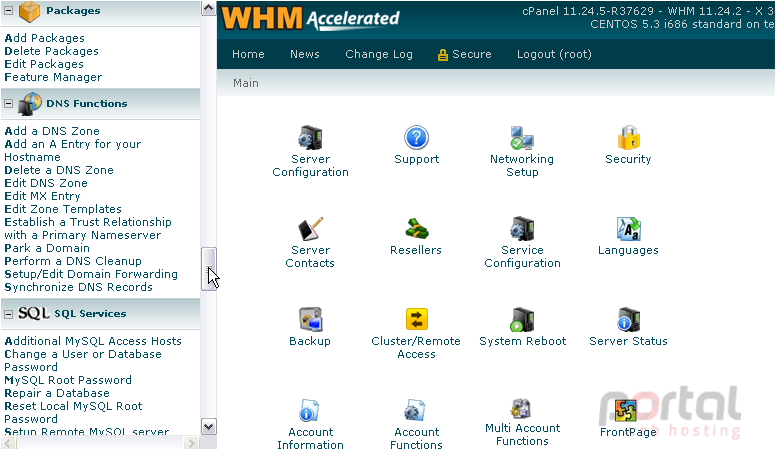Click Change a User or Database Password
The width and height of the screenshot is (776, 450).
tap(83, 360)
